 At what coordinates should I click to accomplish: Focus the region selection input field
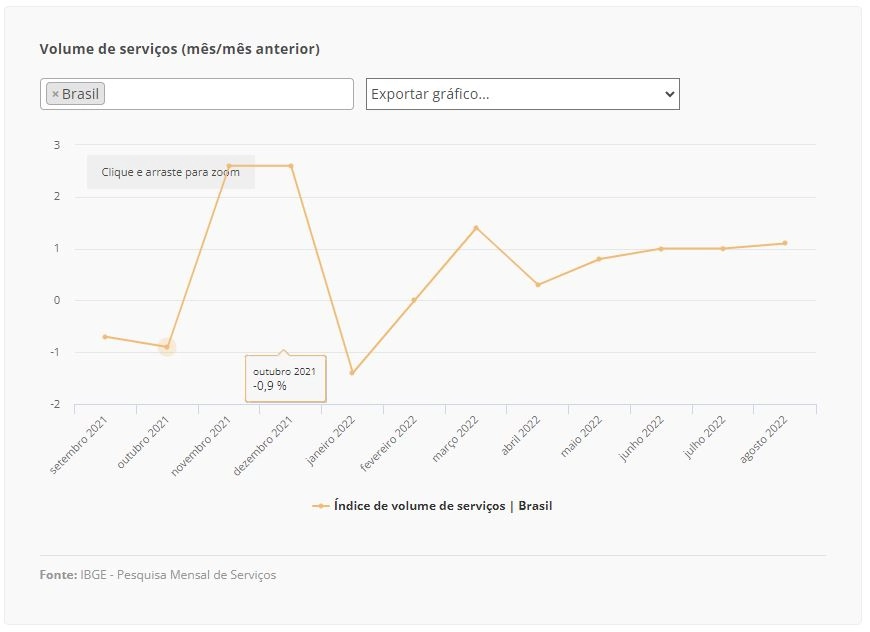tap(227, 94)
